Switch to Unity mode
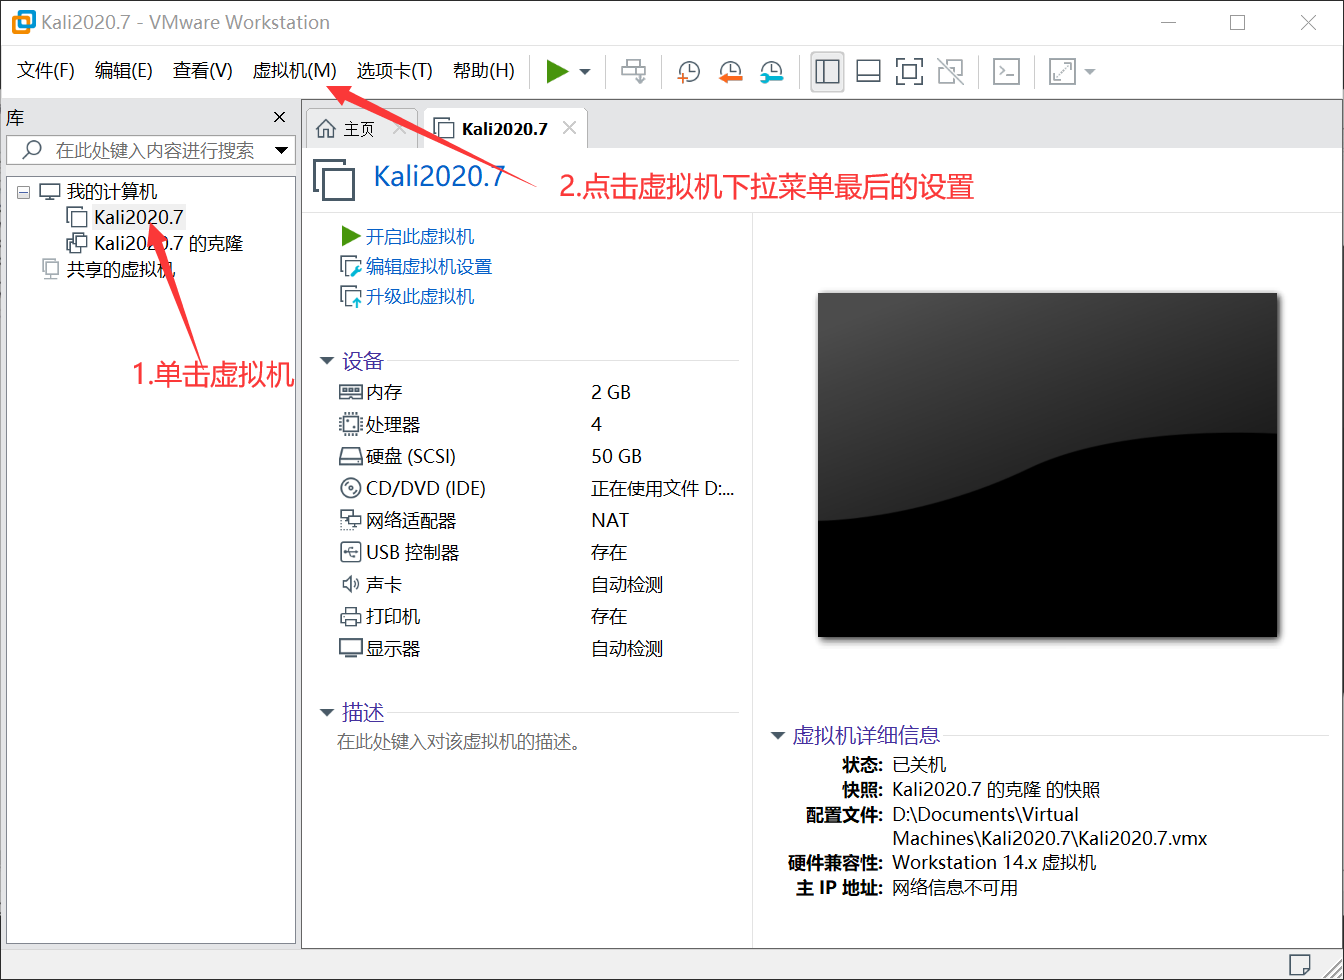 [x=950, y=71]
